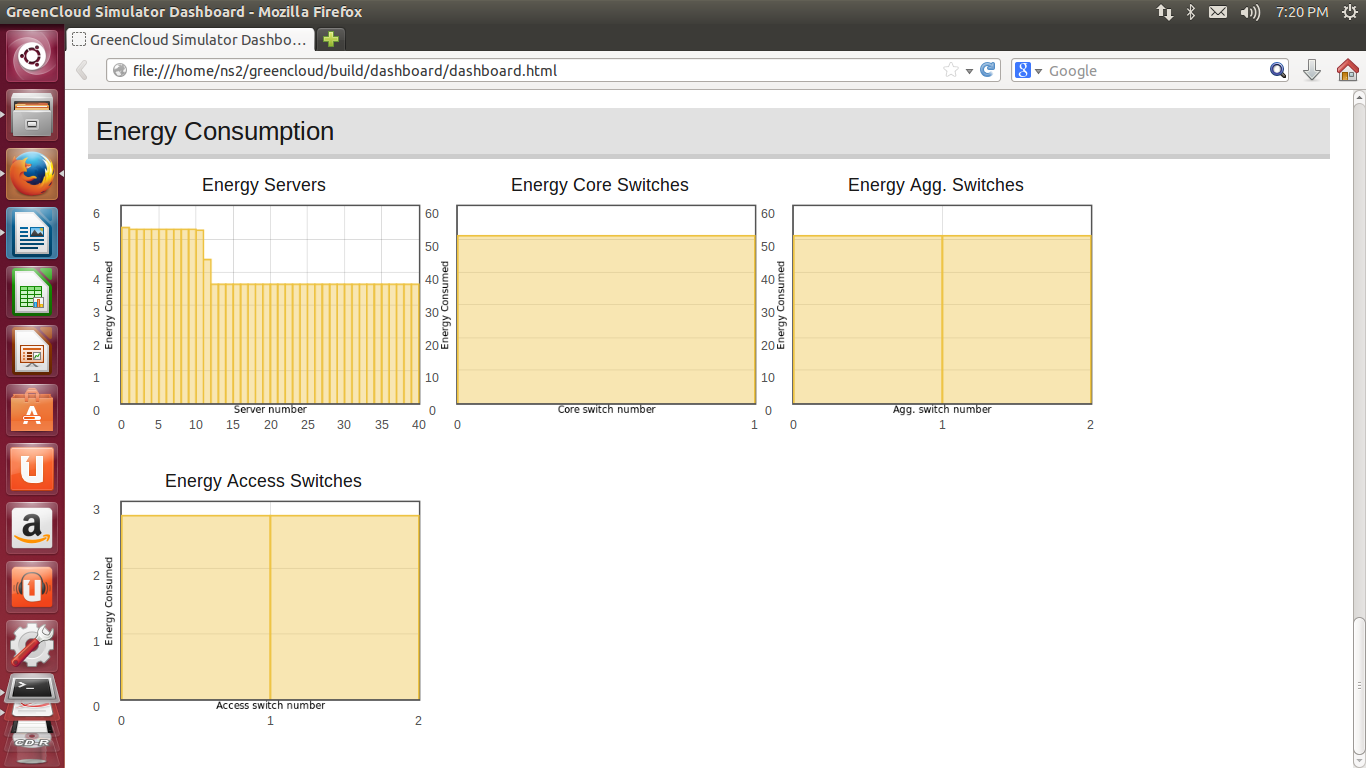Viewport: 1366px width, 768px height.
Task: Click the 'Core switch number' axis label
Action: coord(606,409)
